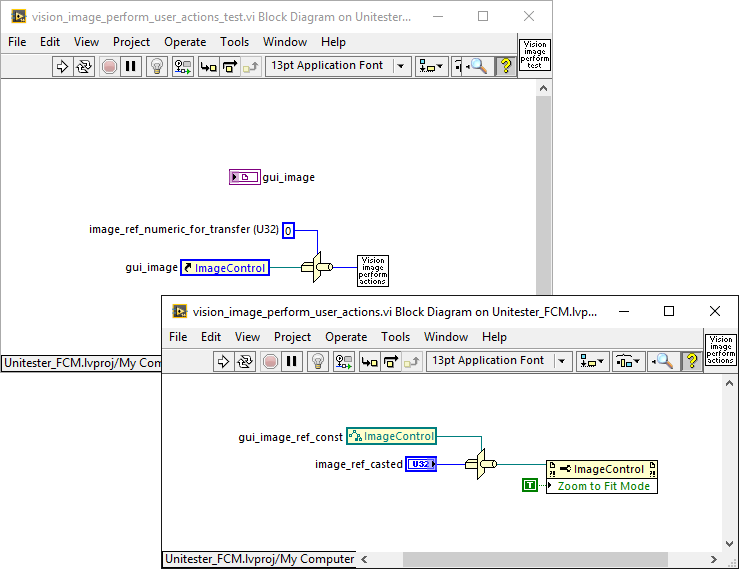Toggle Highlight Execution lightbulb in actions VI
Image resolution: width=739 pixels, height=569 pixels.
coord(317,361)
